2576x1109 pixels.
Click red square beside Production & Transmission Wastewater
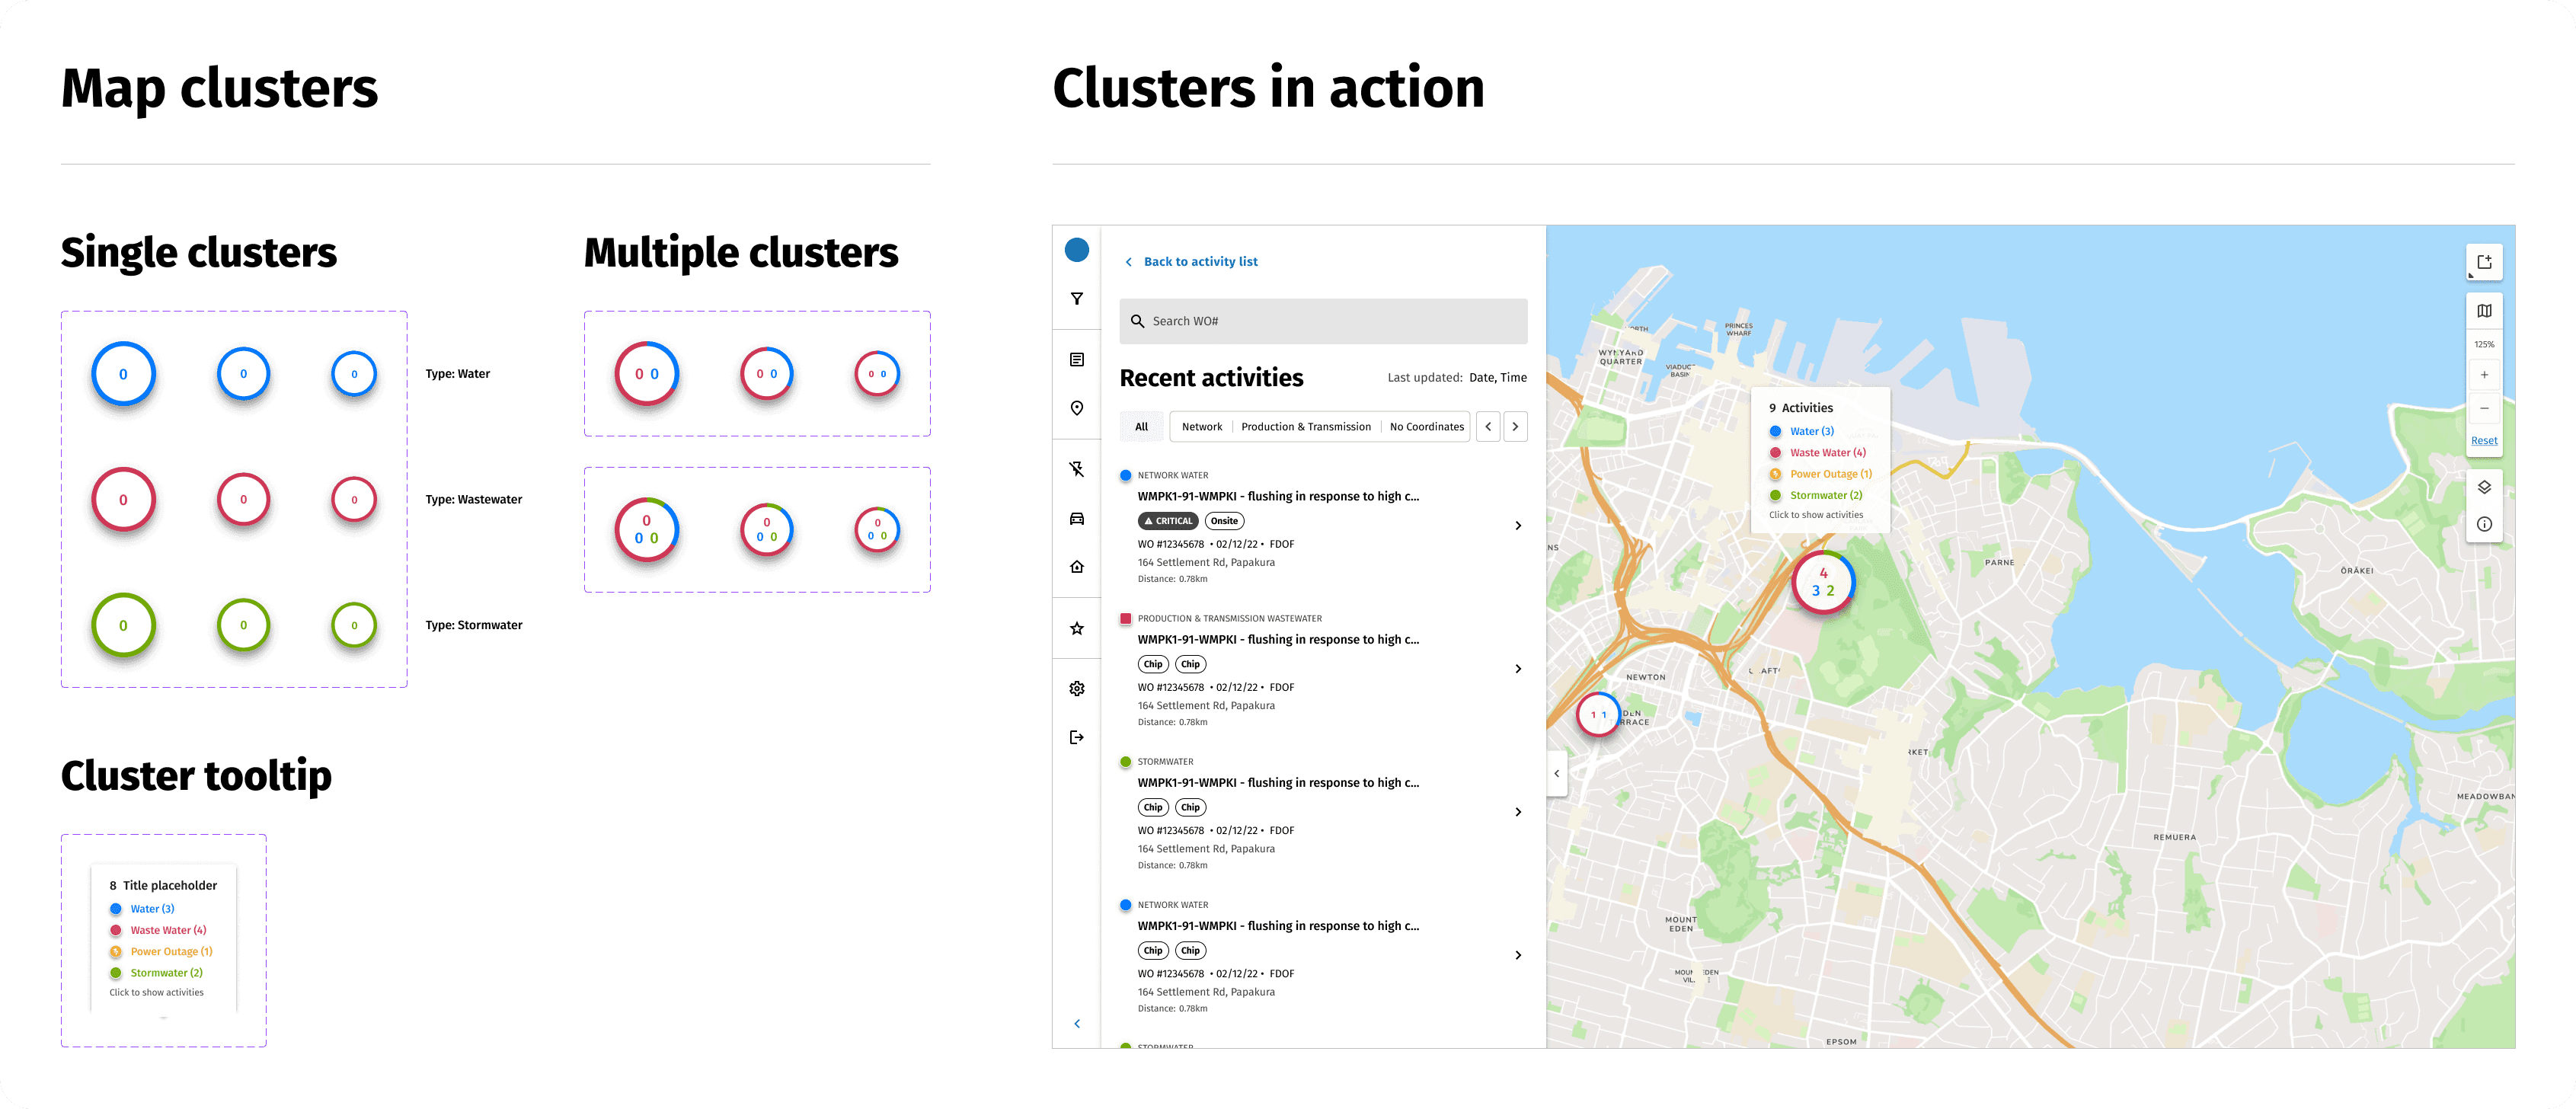click(1126, 619)
